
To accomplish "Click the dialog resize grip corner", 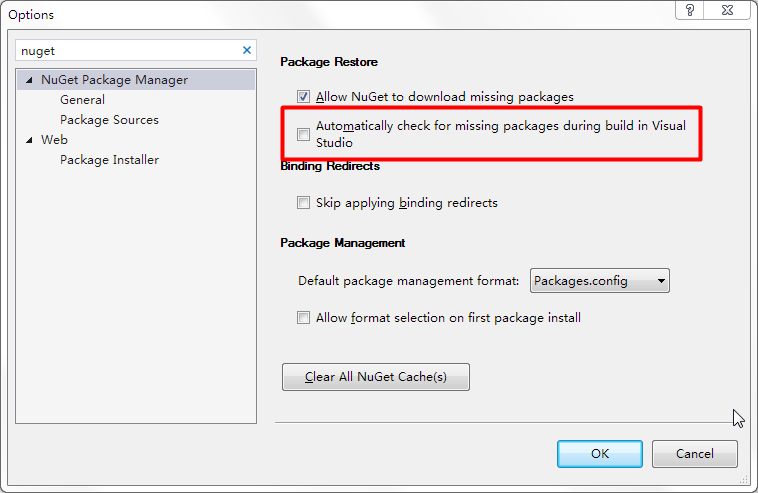I will click(744, 479).
